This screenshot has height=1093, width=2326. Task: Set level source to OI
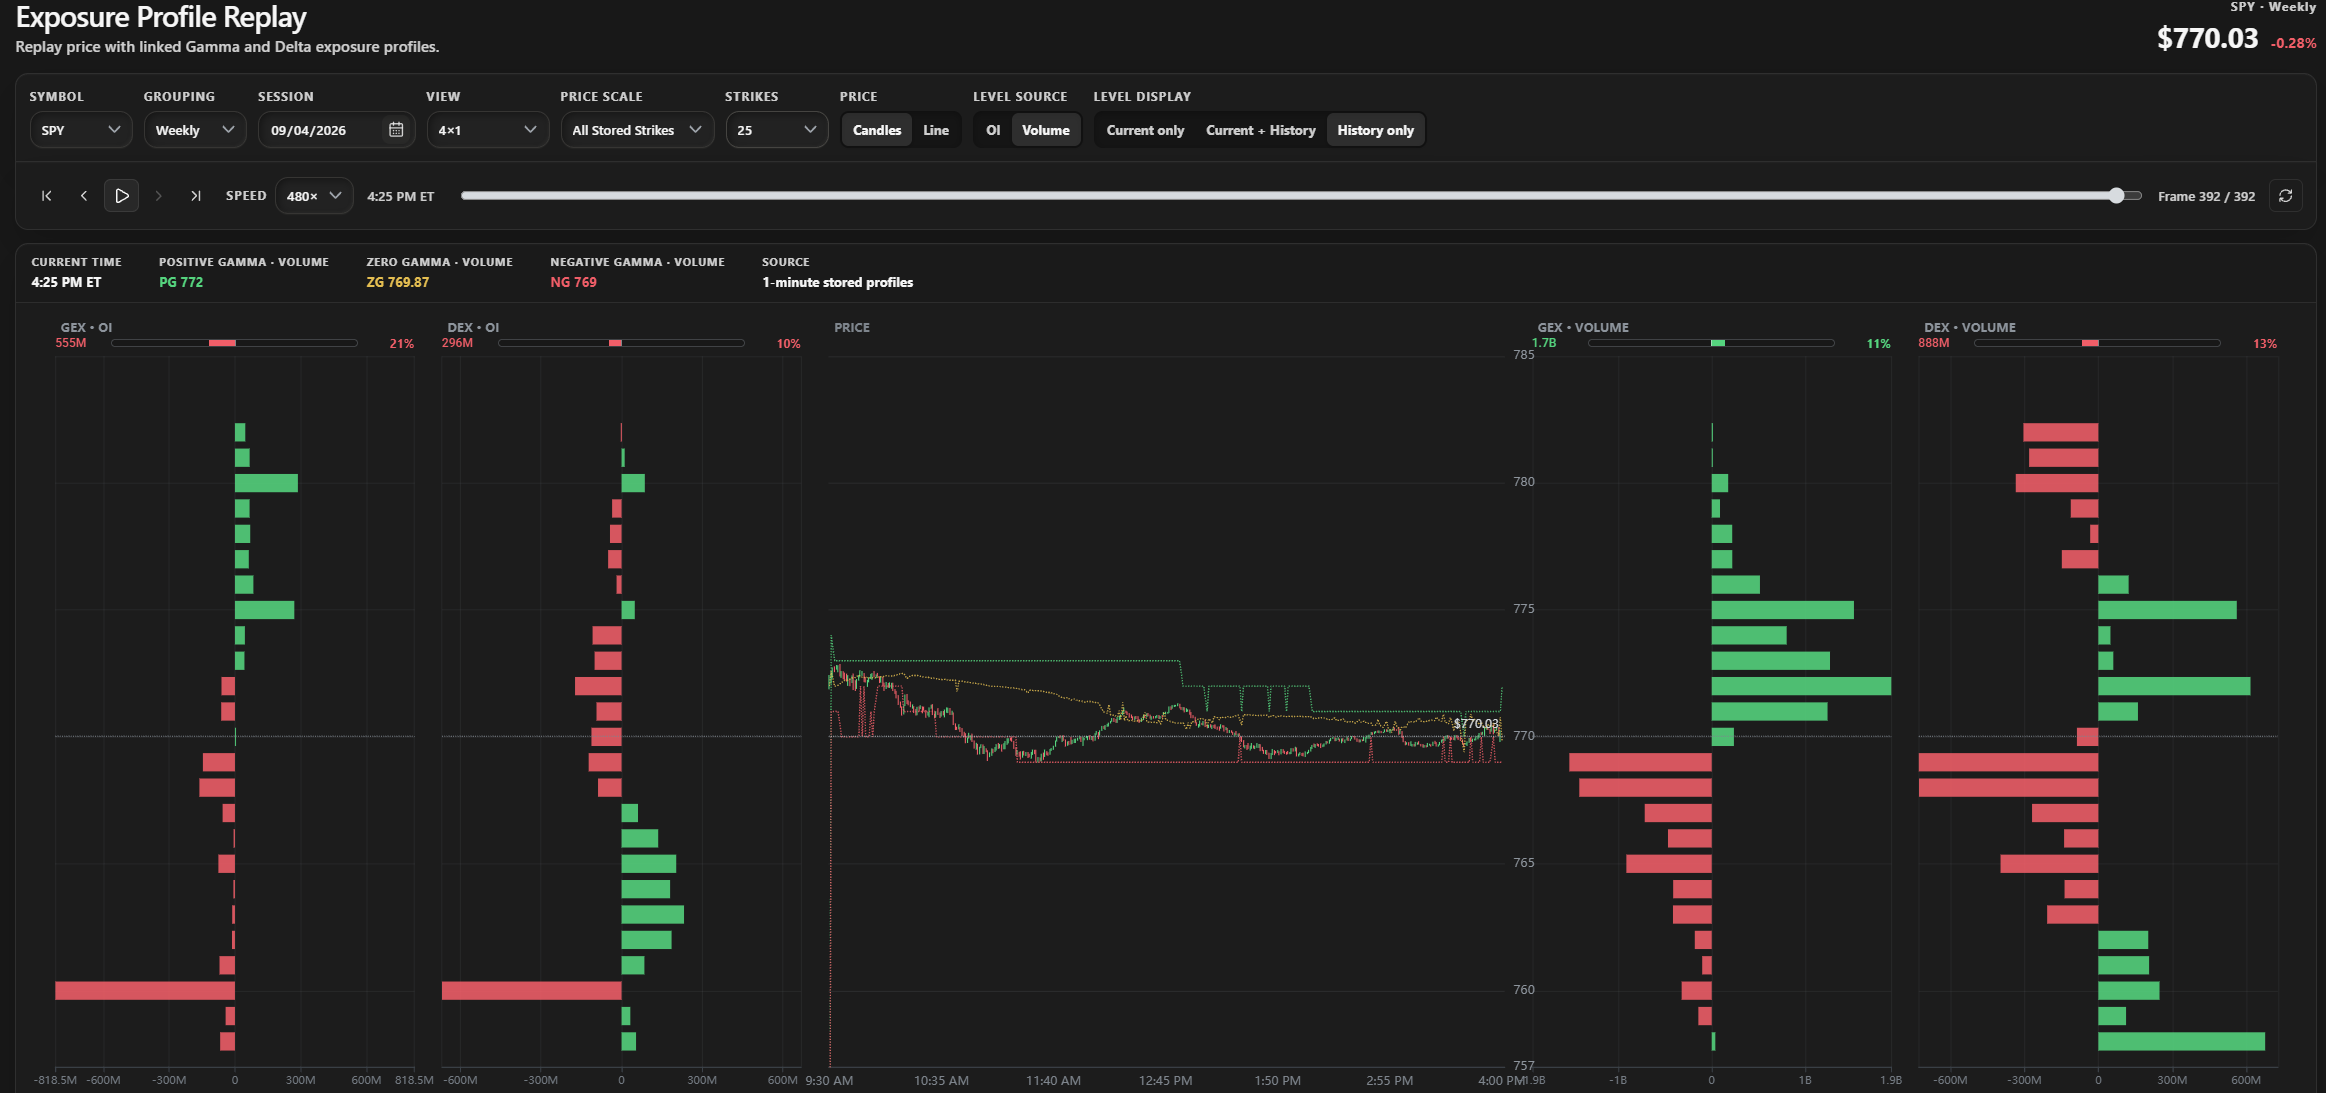(x=993, y=130)
